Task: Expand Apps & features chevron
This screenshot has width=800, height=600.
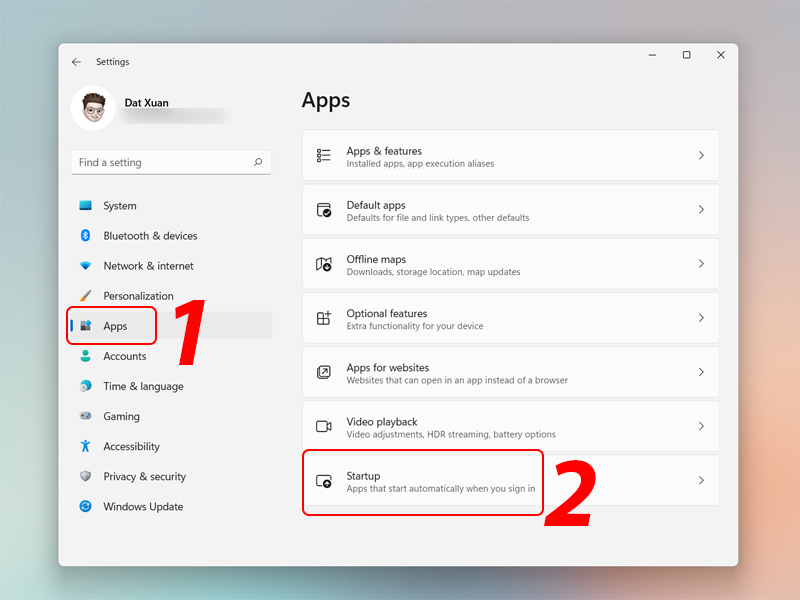Action: (x=701, y=155)
